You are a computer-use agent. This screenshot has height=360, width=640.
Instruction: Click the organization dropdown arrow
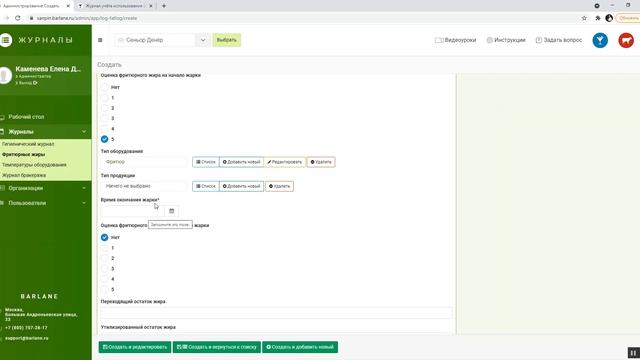203,40
